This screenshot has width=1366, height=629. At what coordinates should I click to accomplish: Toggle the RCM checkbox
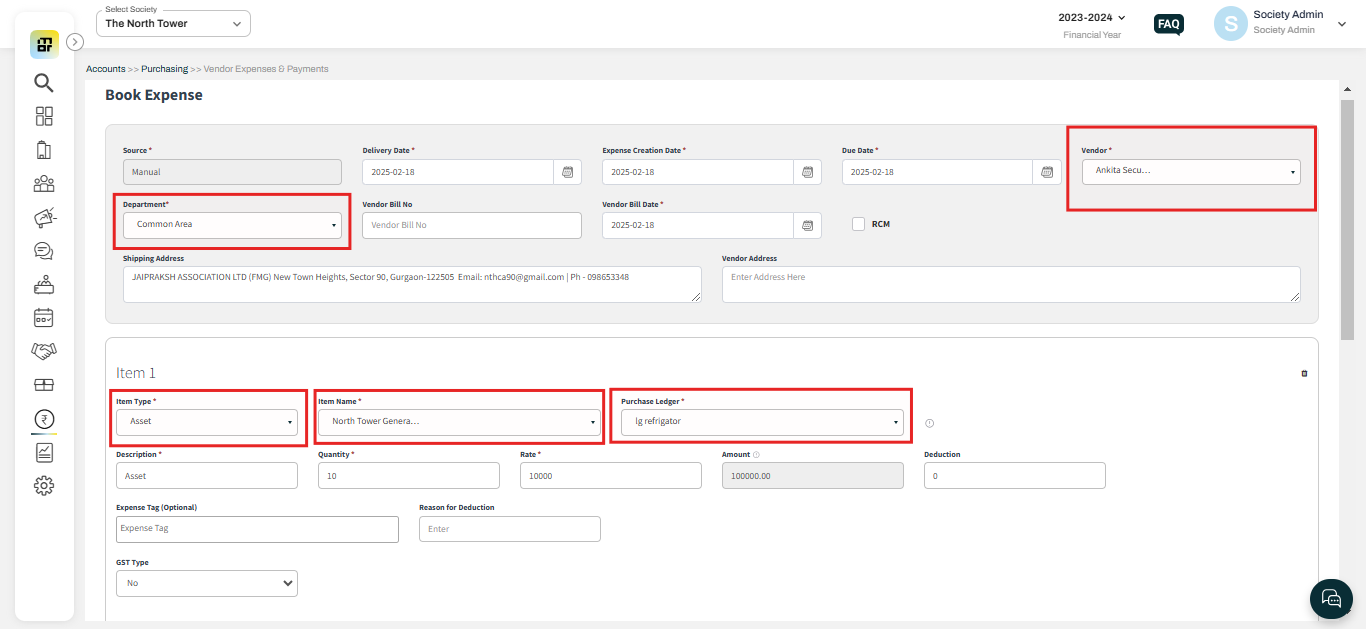pos(858,224)
